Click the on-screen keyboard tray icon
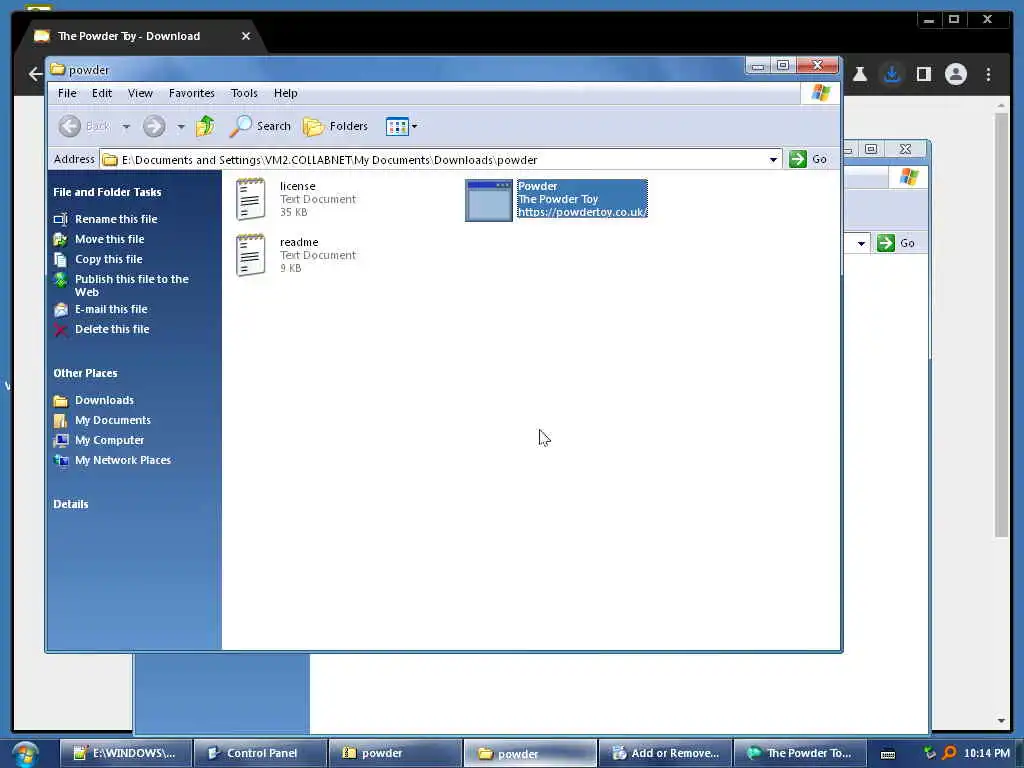The height and width of the screenshot is (768, 1024). [888, 754]
